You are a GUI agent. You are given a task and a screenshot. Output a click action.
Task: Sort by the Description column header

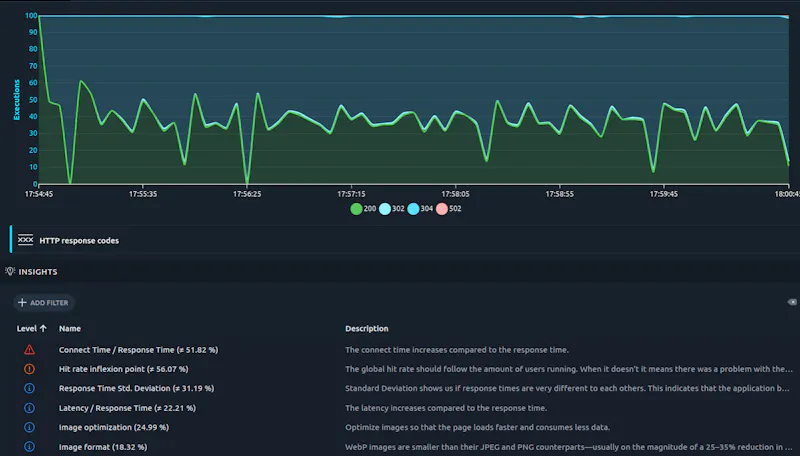pyautogui.click(x=367, y=328)
